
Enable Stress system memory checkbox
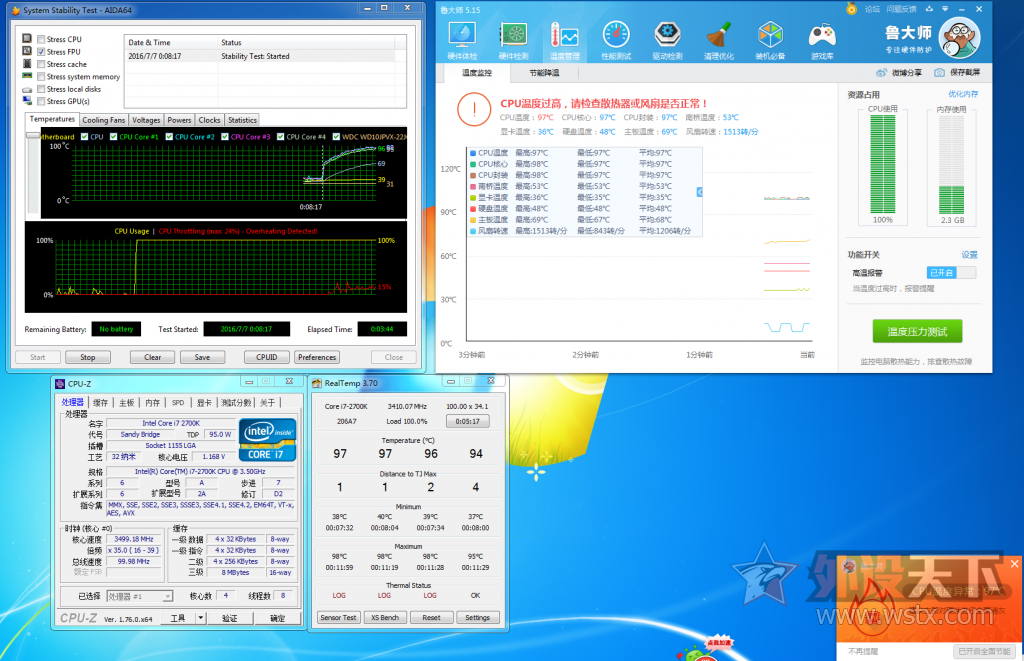click(x=41, y=76)
